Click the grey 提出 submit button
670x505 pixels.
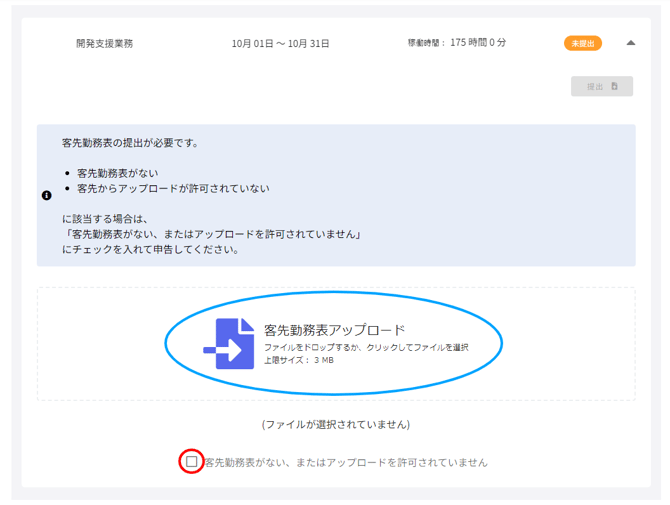click(x=602, y=86)
